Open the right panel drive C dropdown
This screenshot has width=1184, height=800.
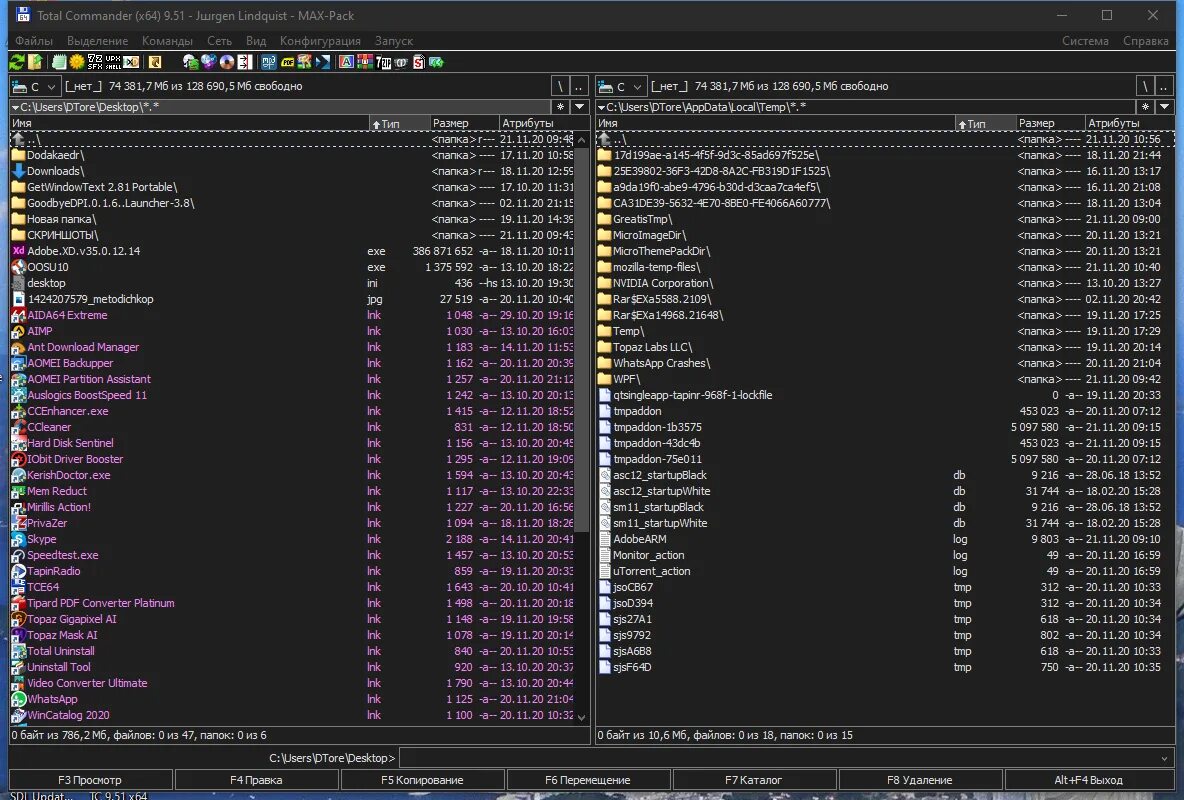[x=621, y=86]
